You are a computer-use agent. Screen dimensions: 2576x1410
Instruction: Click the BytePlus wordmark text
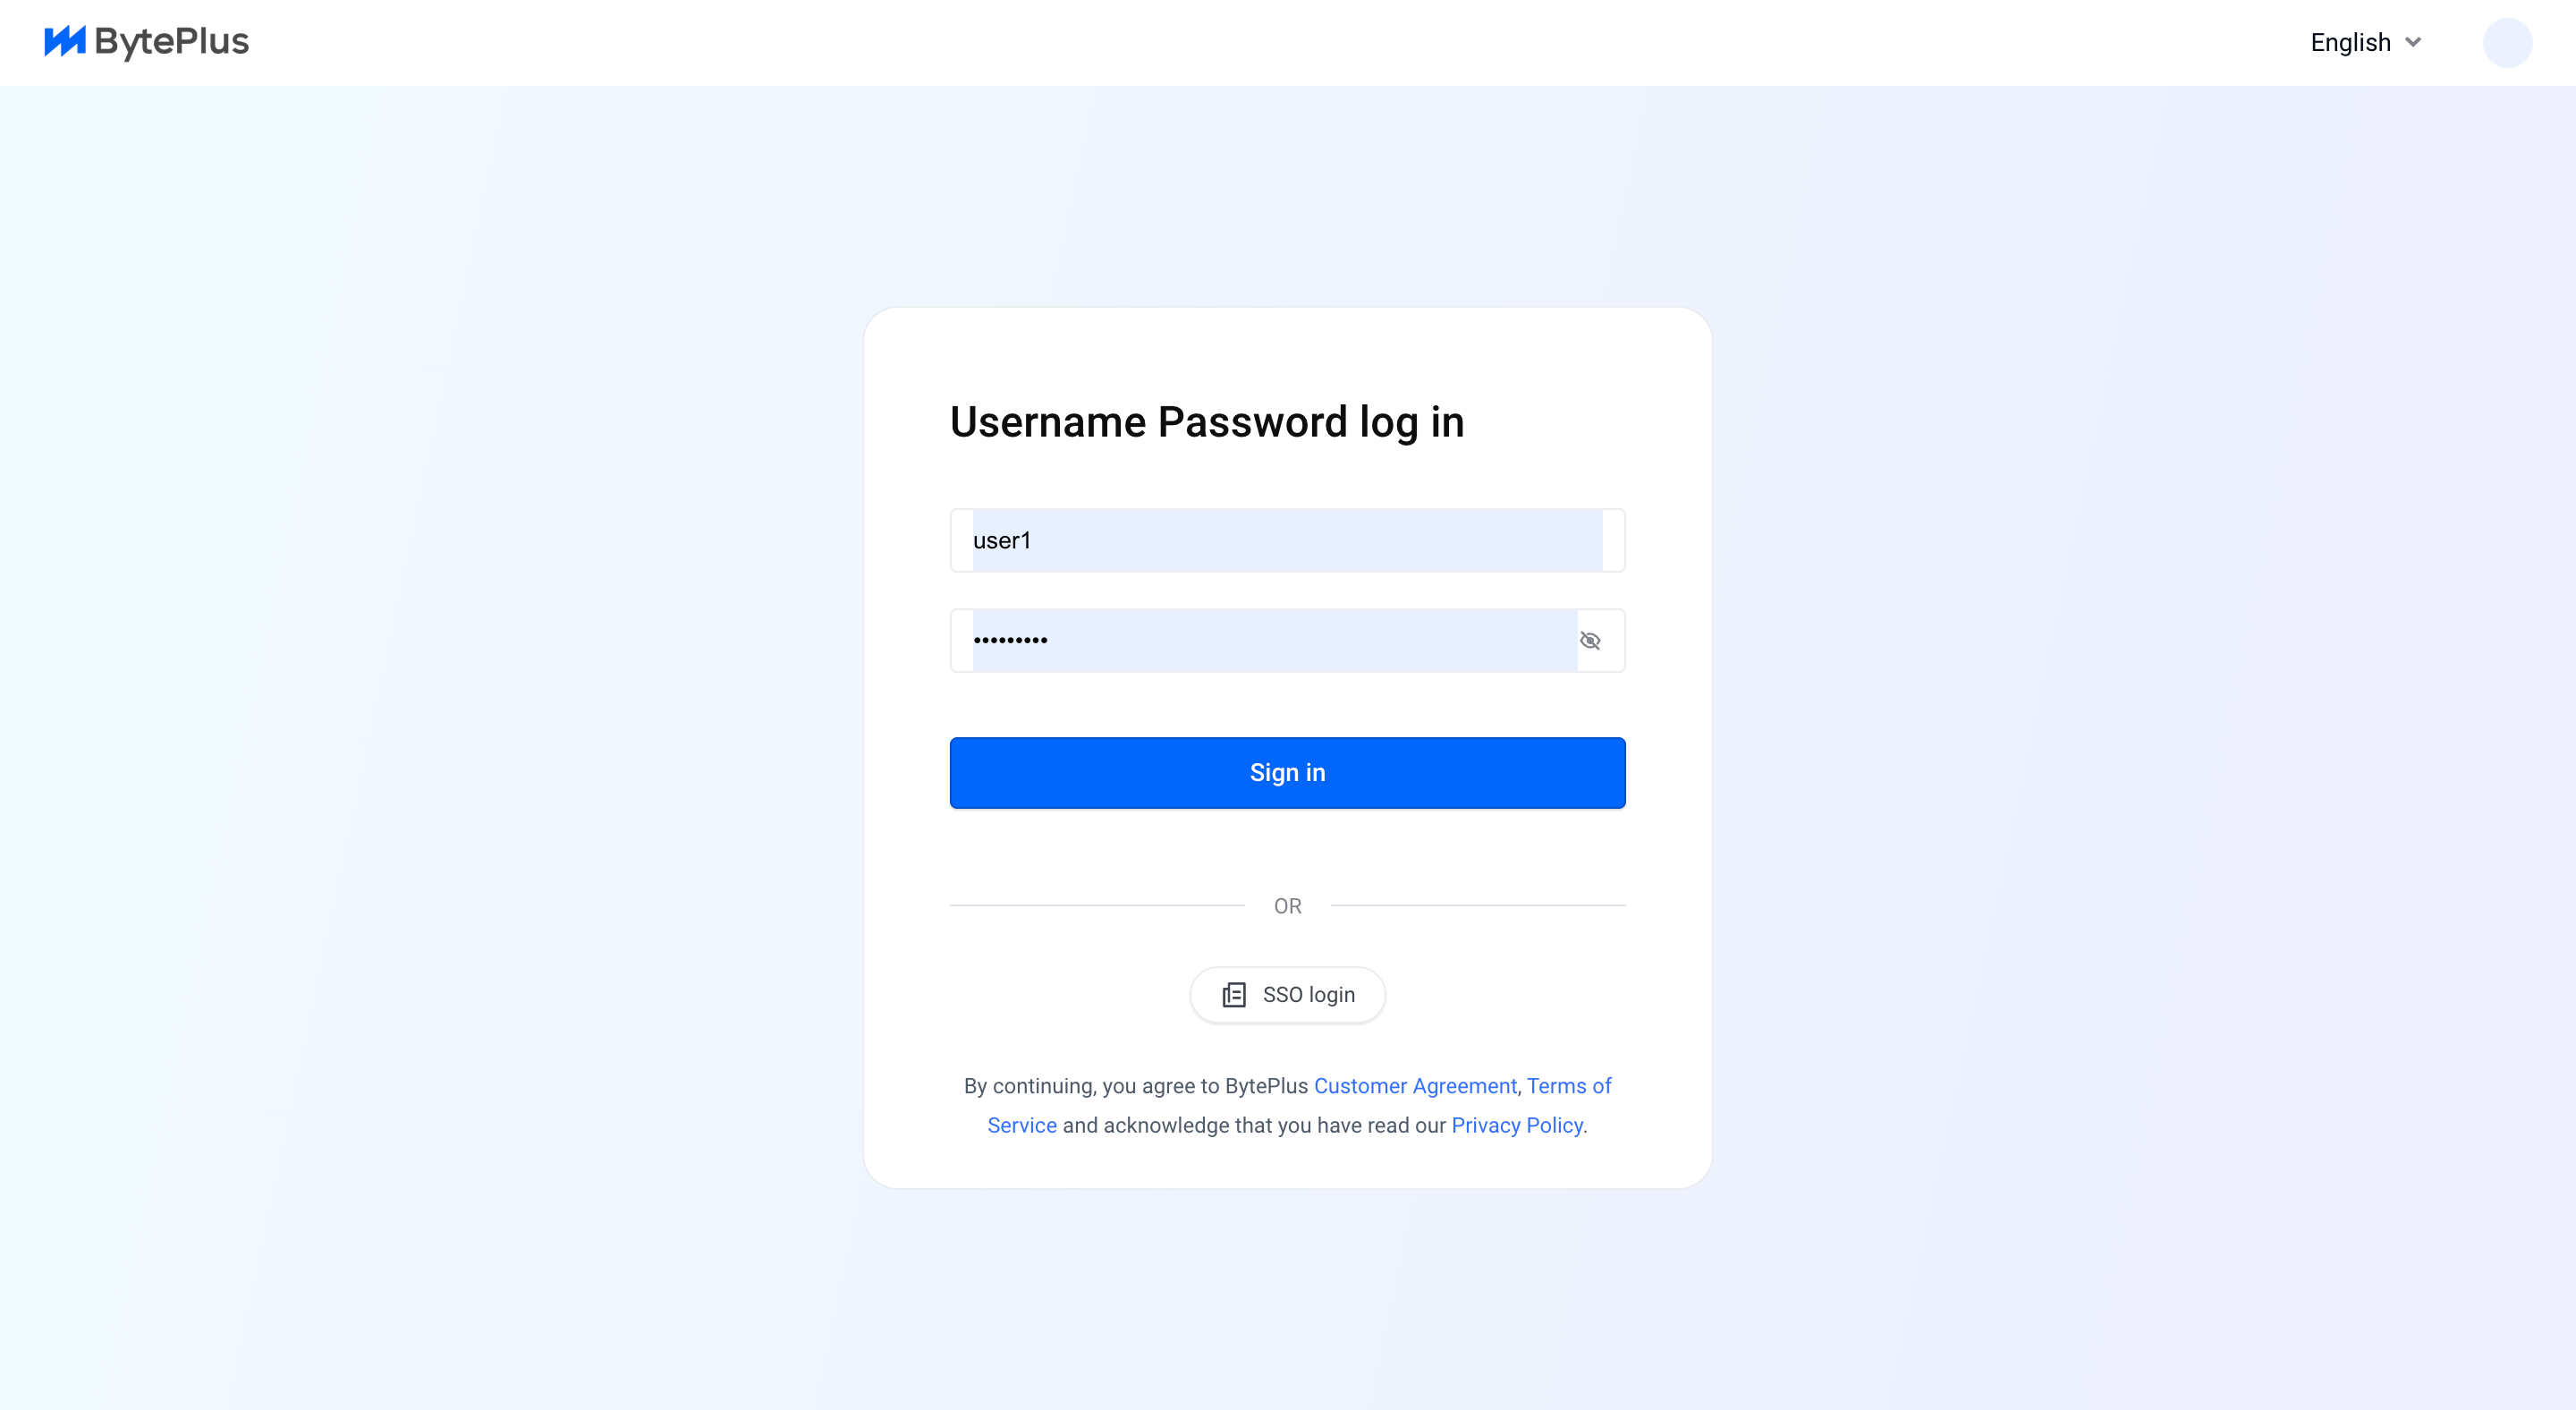pyautogui.click(x=172, y=42)
